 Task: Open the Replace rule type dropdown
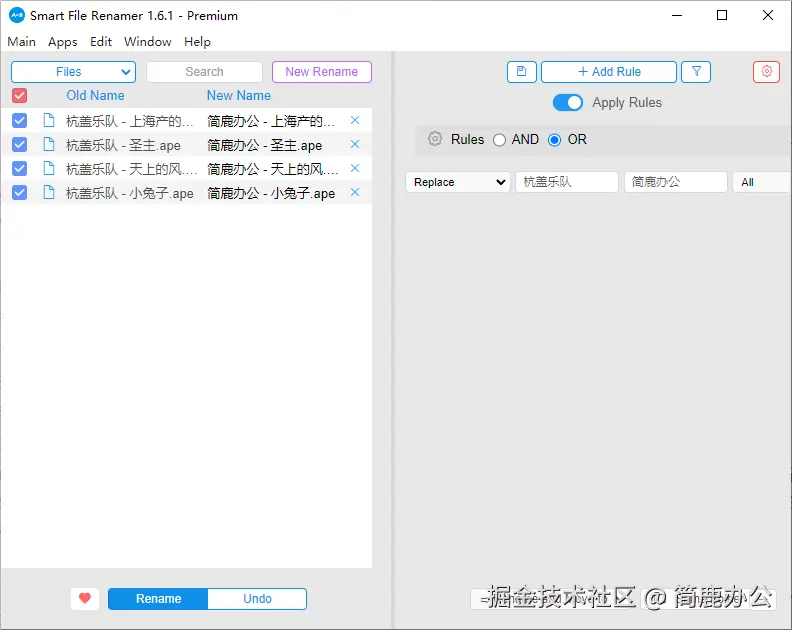458,182
